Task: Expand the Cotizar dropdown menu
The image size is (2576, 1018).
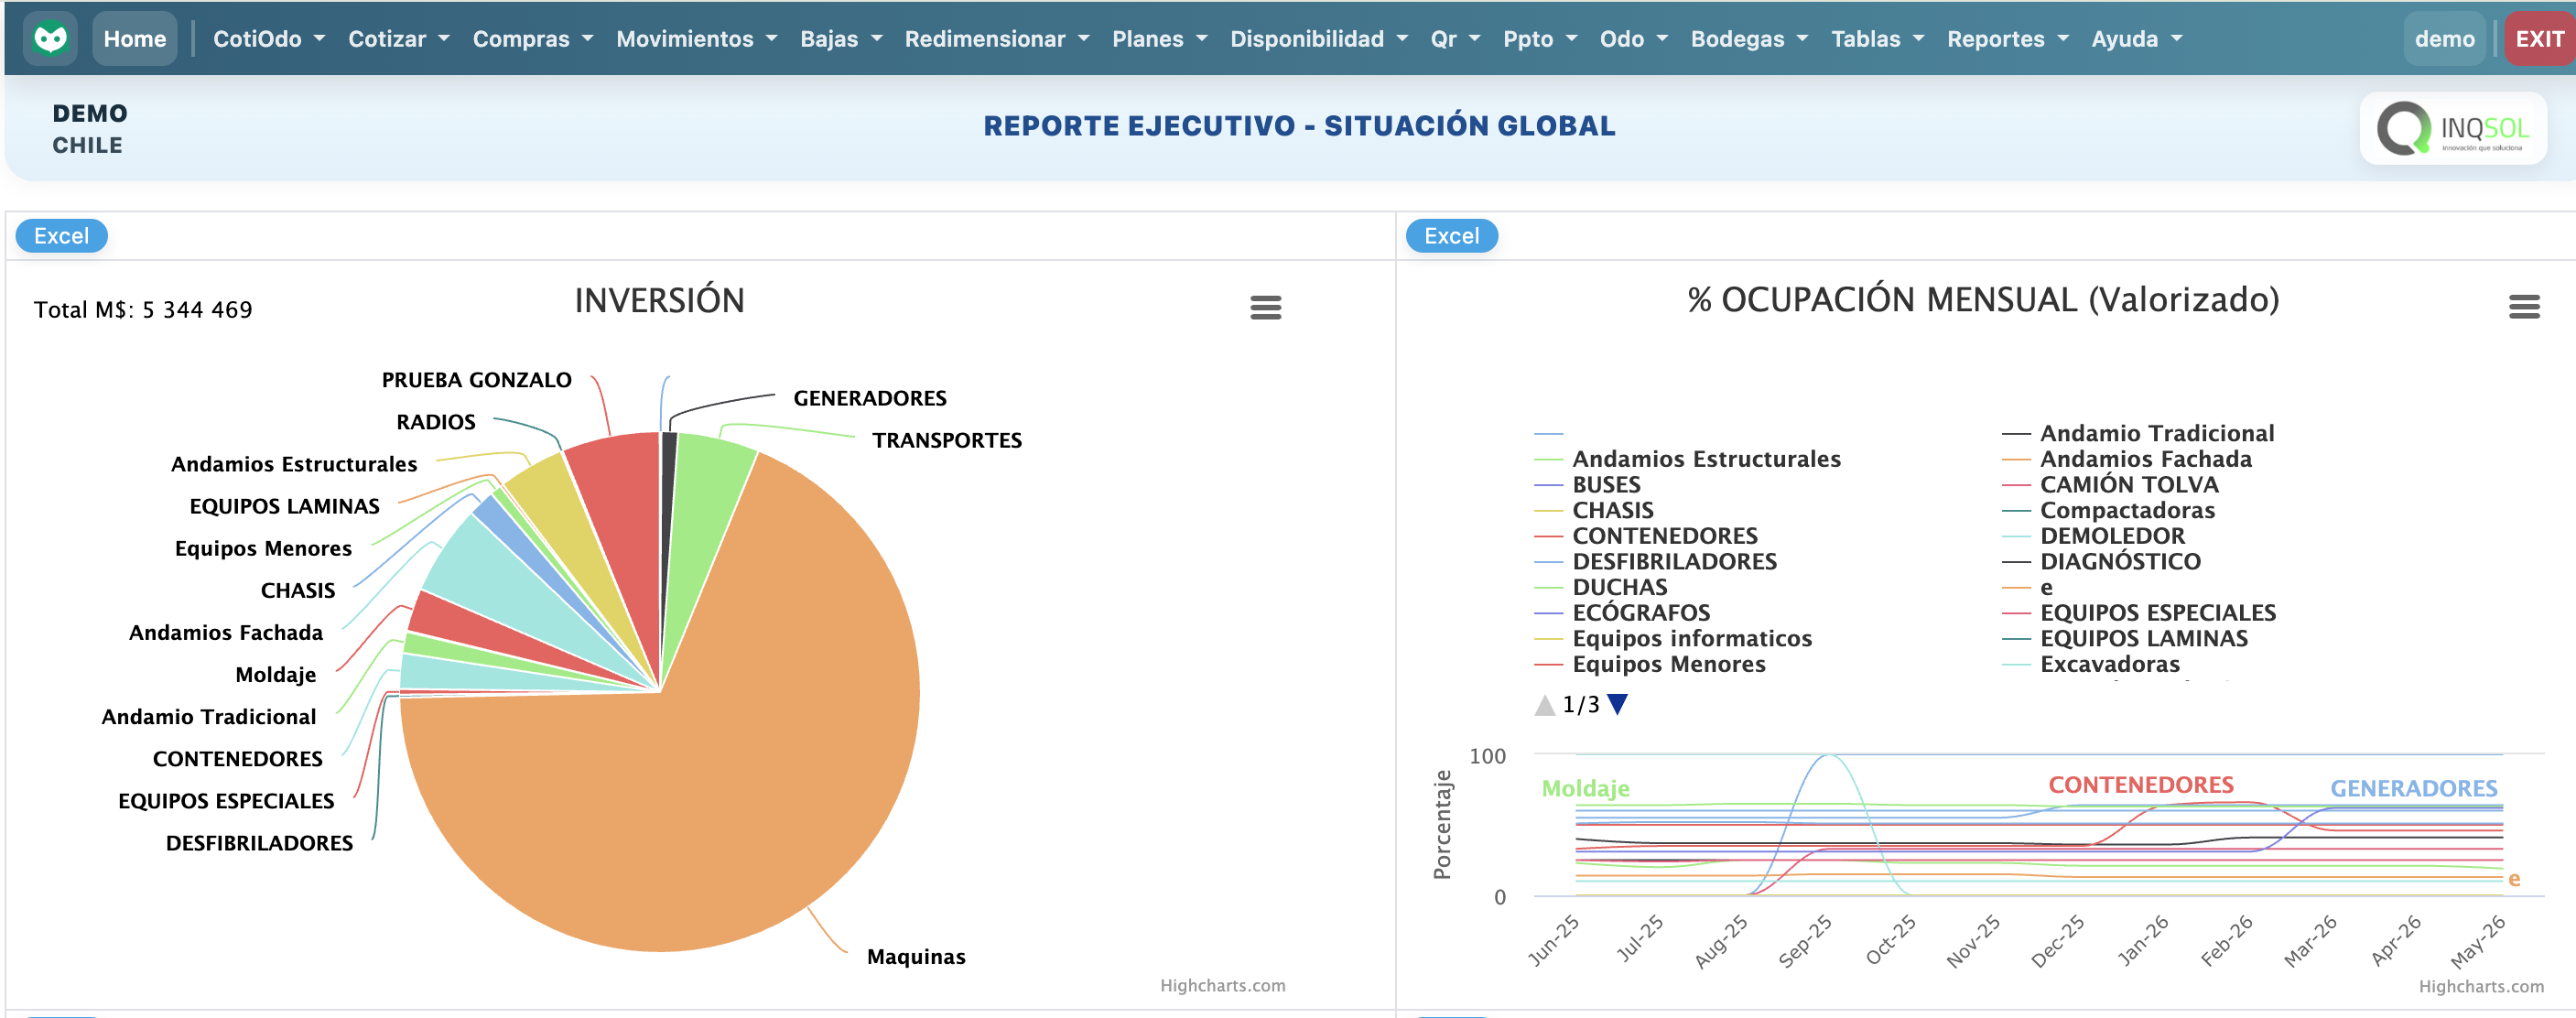Action: [398, 39]
